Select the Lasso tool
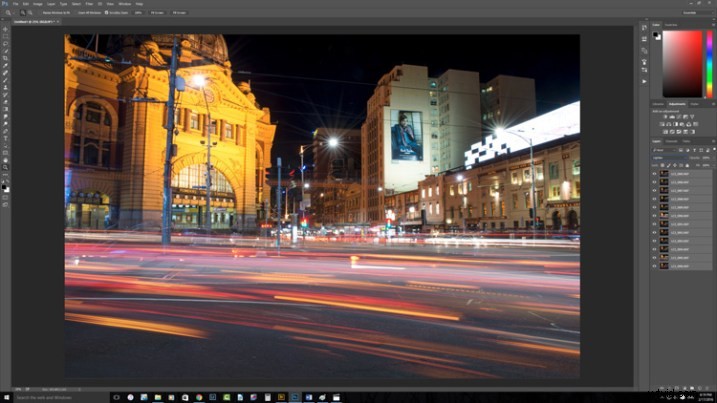This screenshot has width=717, height=403. tap(5, 44)
